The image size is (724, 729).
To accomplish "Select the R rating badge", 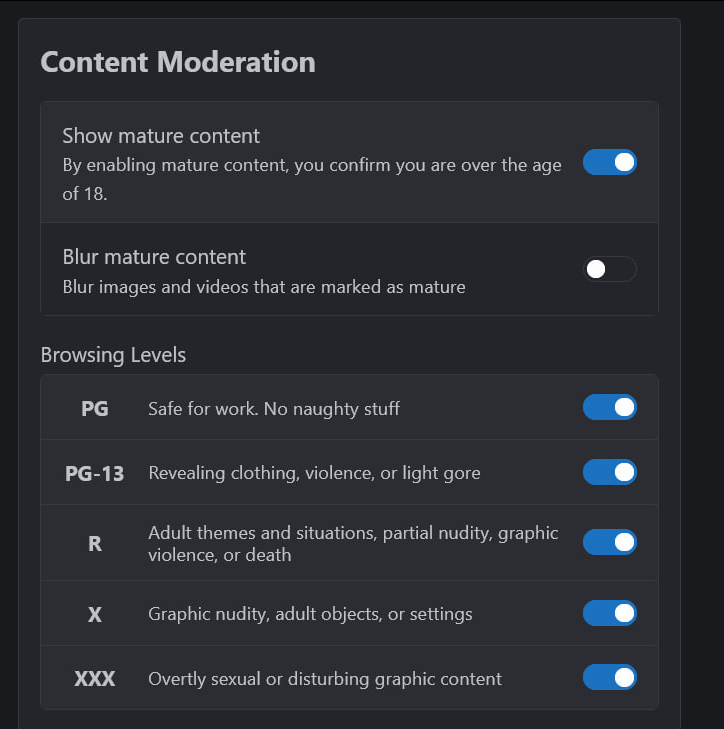I will click(x=95, y=543).
